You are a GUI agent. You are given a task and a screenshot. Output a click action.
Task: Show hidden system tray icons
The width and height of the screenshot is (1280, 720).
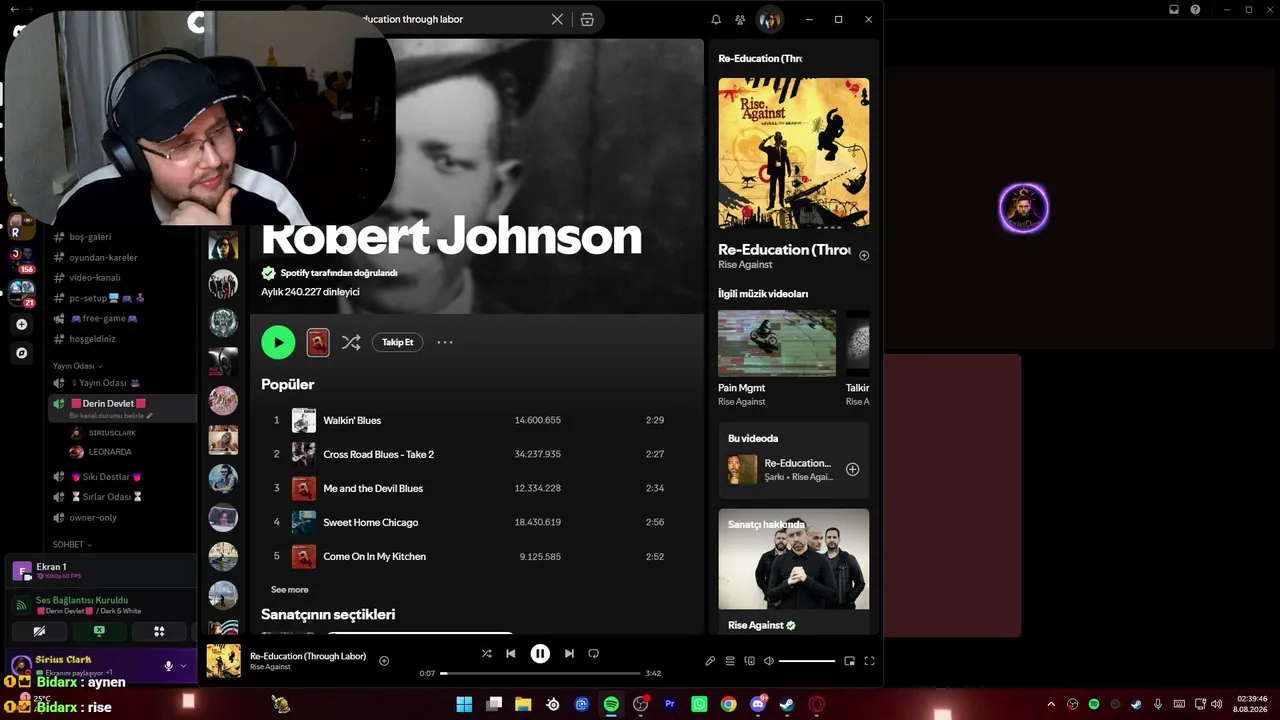(1051, 704)
